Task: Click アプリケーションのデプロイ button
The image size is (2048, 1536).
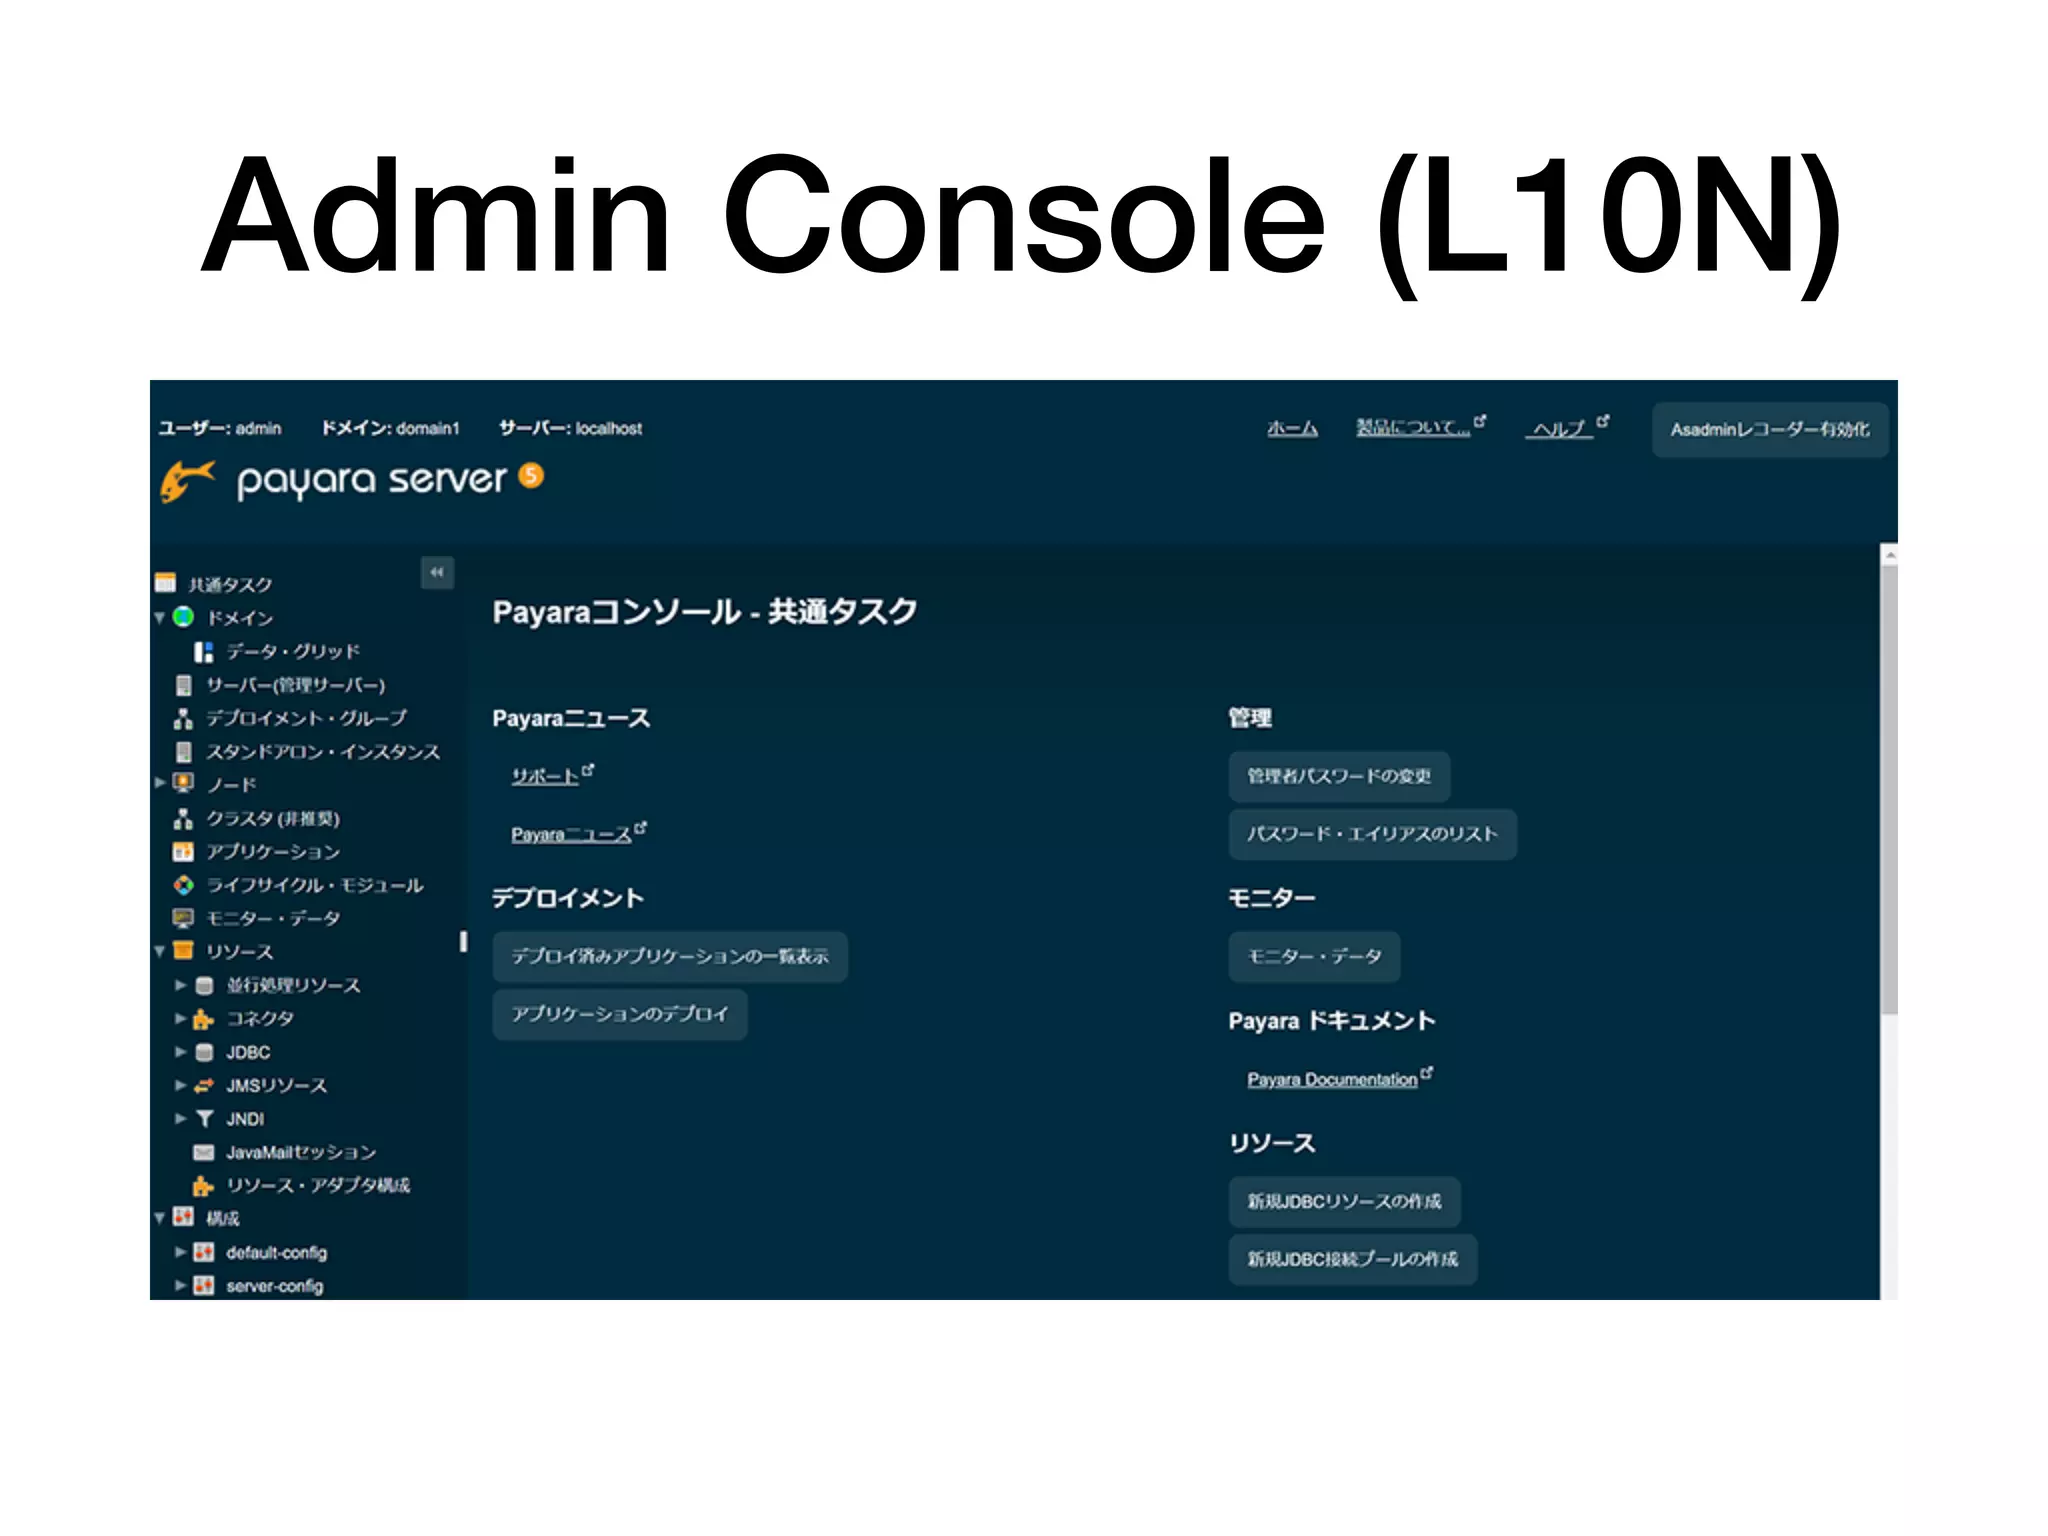Action: 619,1014
